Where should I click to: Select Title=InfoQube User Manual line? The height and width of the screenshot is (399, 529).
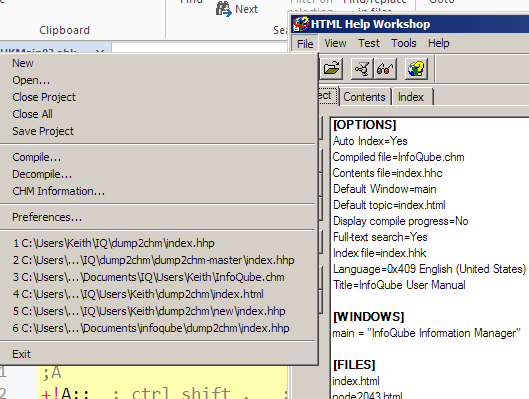(x=399, y=285)
